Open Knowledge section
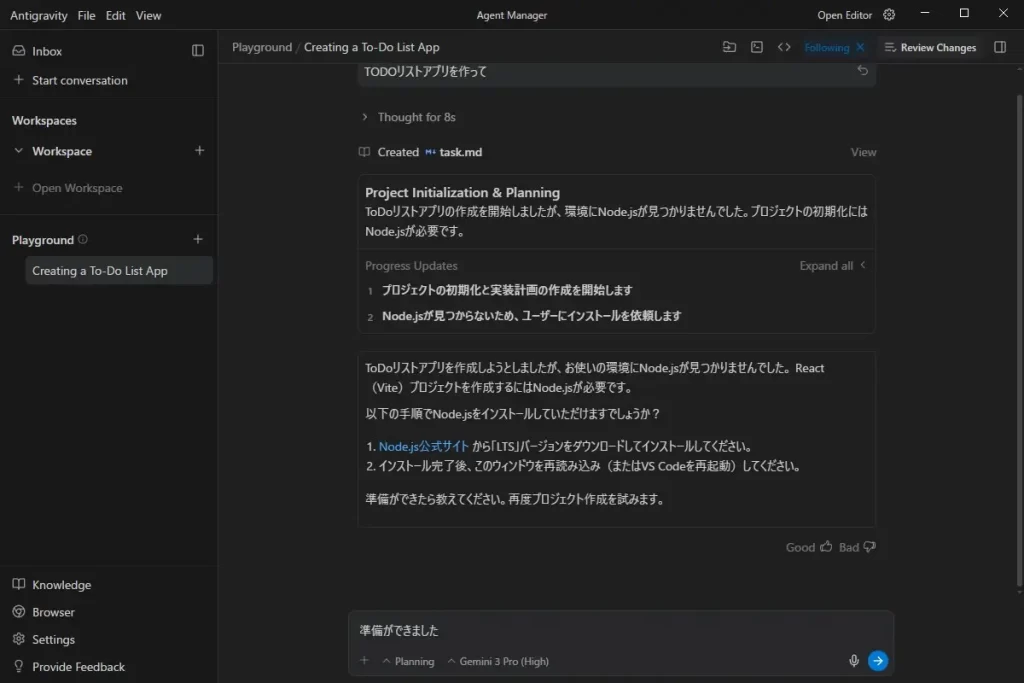Viewport: 1024px width, 683px height. point(52,585)
